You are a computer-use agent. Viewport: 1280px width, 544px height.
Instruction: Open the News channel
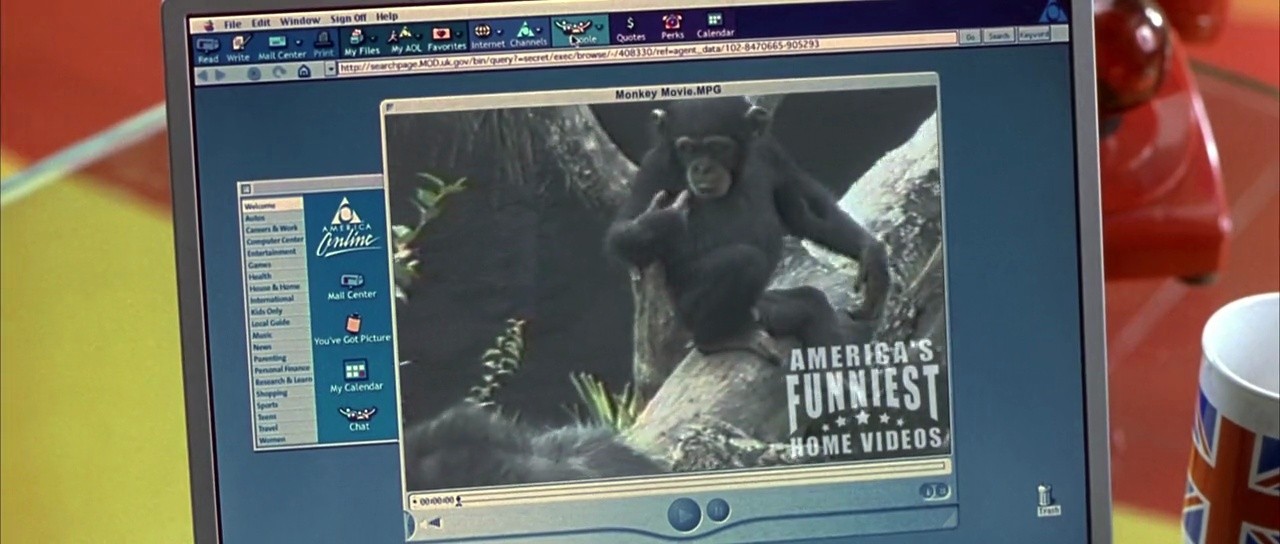click(262, 346)
